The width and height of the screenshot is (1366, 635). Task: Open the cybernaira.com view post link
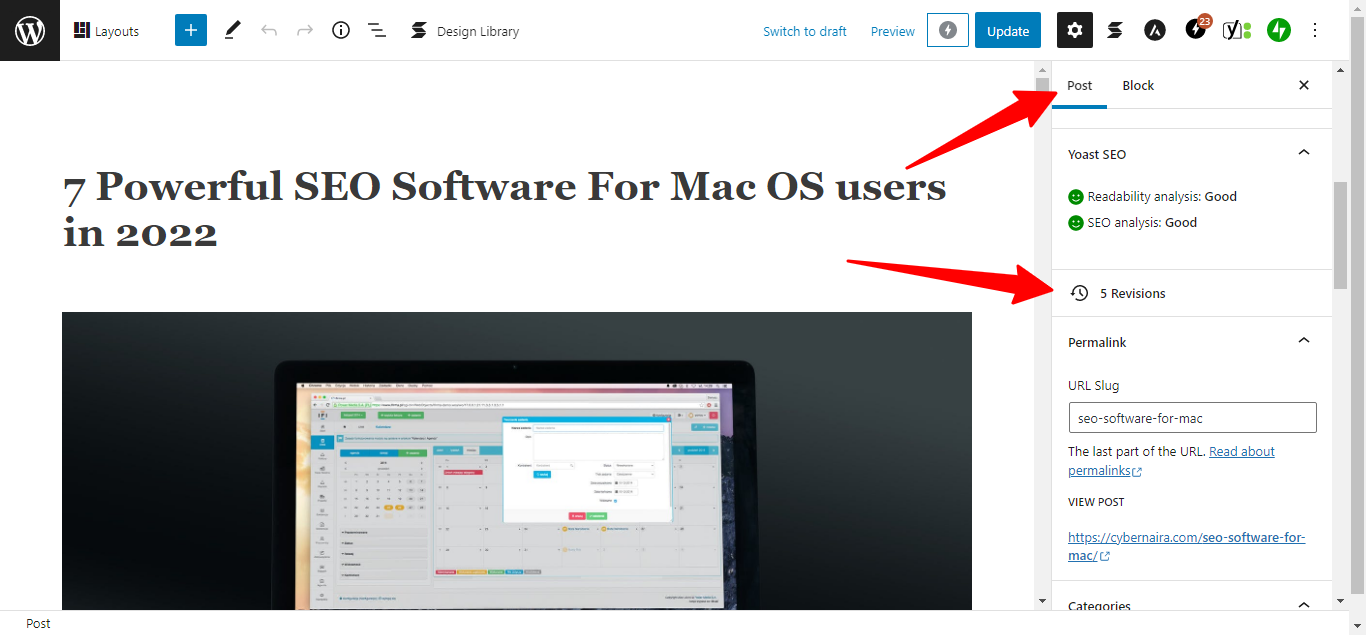click(x=1187, y=546)
